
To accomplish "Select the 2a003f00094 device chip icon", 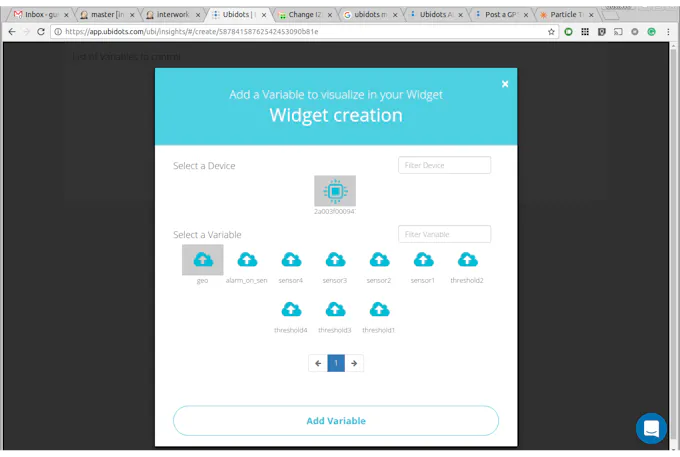I will pos(335,191).
